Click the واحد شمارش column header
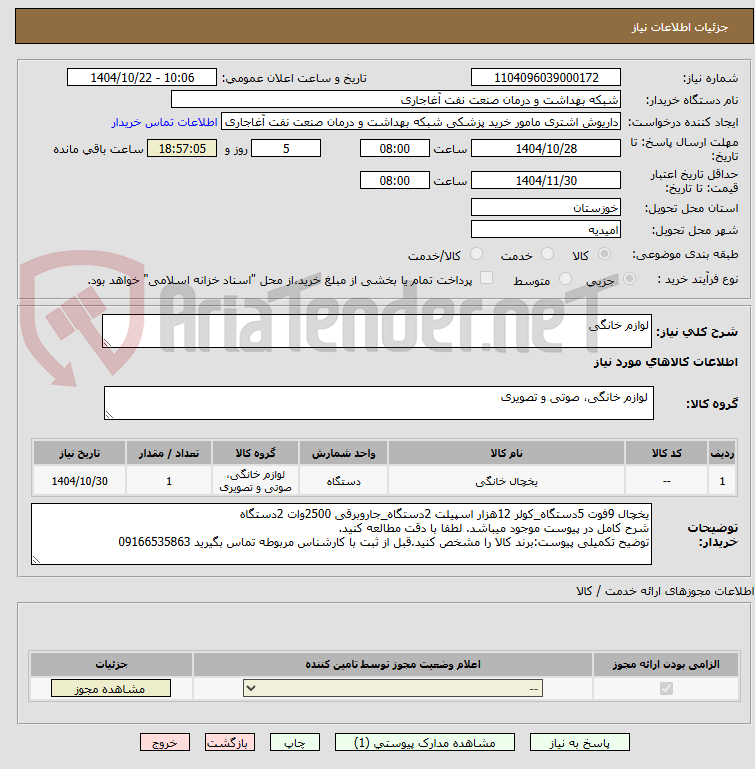Screen dimensions: 755x769 (x=343, y=453)
